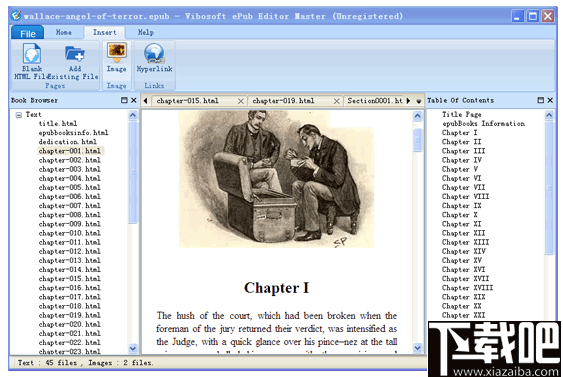Close the Book Browser panel
Viewport: 563px width, 377px height.
(134, 100)
